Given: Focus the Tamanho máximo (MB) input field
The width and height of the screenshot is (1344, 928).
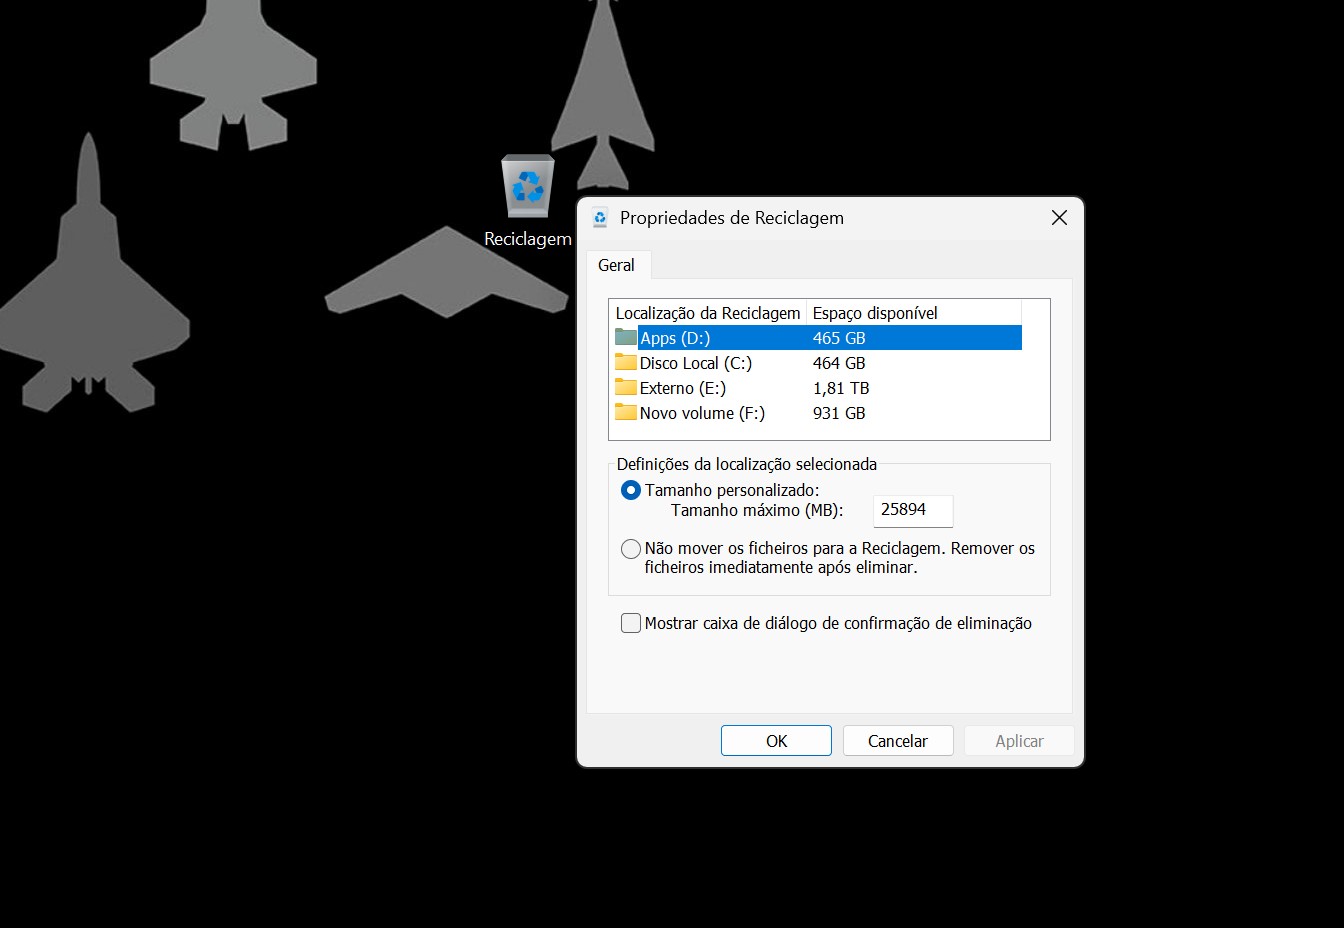Looking at the screenshot, I should click(912, 510).
